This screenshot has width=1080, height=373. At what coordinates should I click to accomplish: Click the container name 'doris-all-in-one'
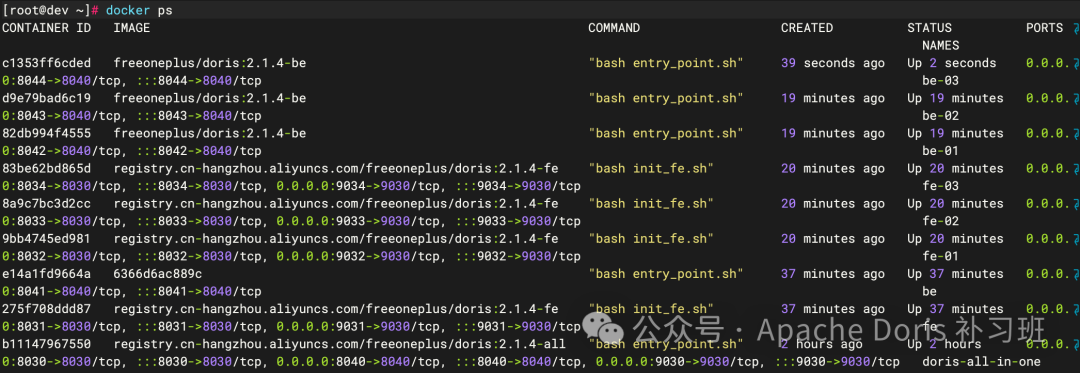coord(982,362)
